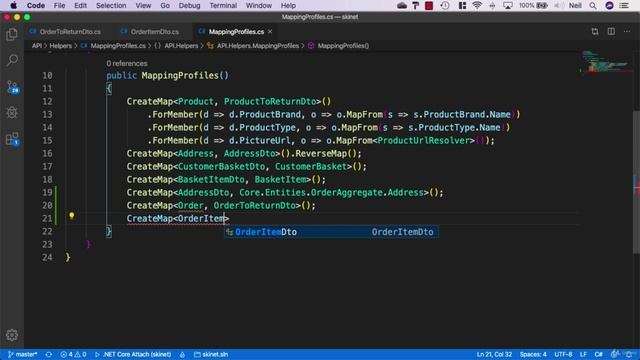Open the Code application menu
The height and width of the screenshot is (360, 640).
pos(36,5)
